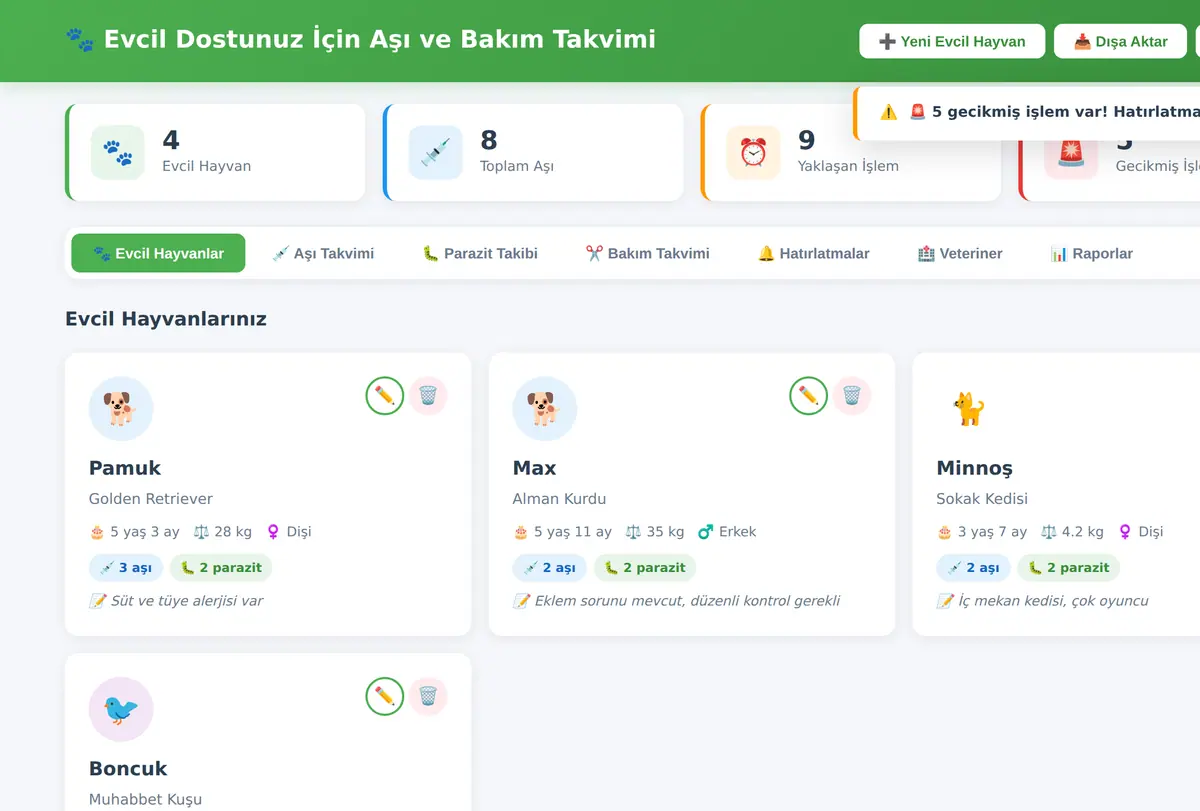Click the Dışa Aktar button
Screen dimensions: 1200x811
tap(1120, 42)
